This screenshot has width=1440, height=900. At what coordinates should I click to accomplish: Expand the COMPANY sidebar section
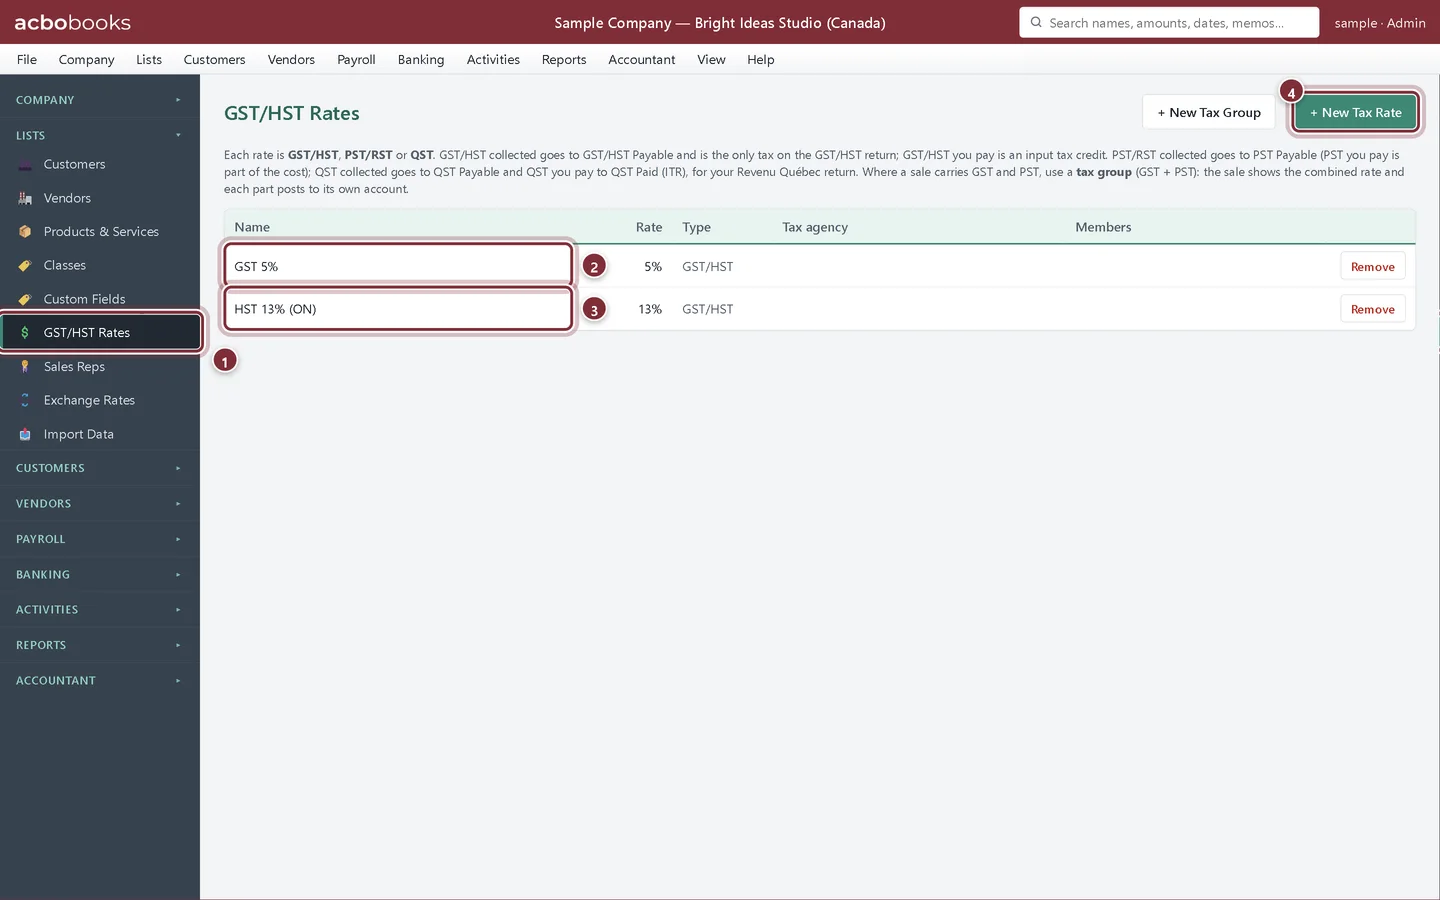100,100
